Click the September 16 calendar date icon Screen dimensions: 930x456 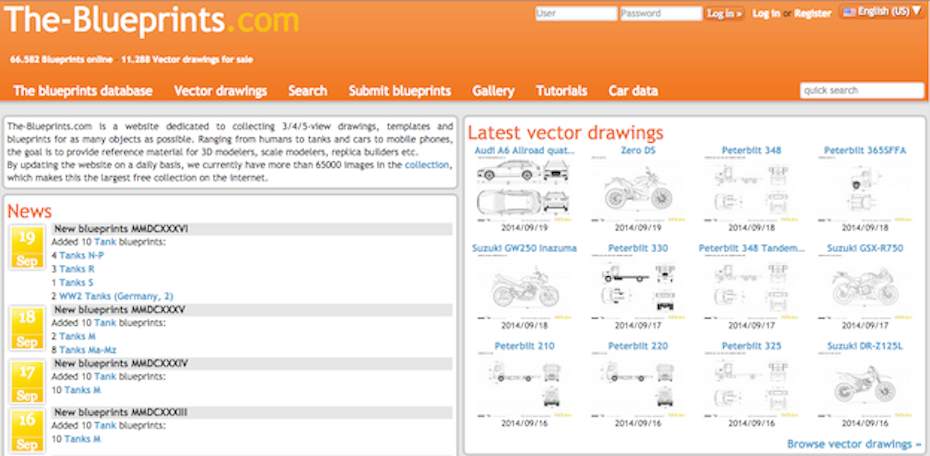pyautogui.click(x=26, y=428)
